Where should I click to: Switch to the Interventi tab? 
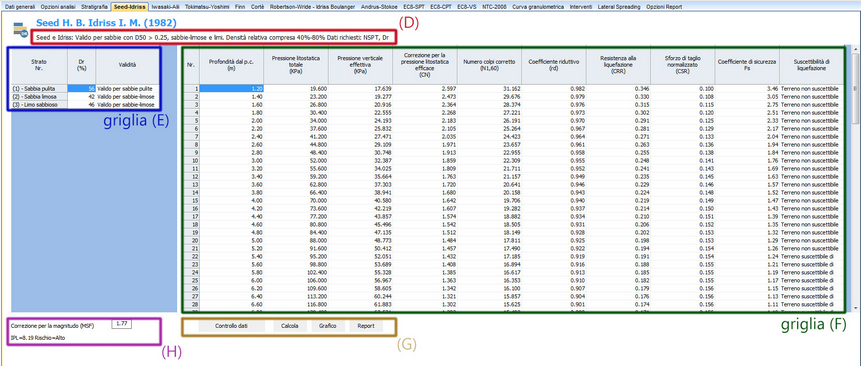coord(581,7)
